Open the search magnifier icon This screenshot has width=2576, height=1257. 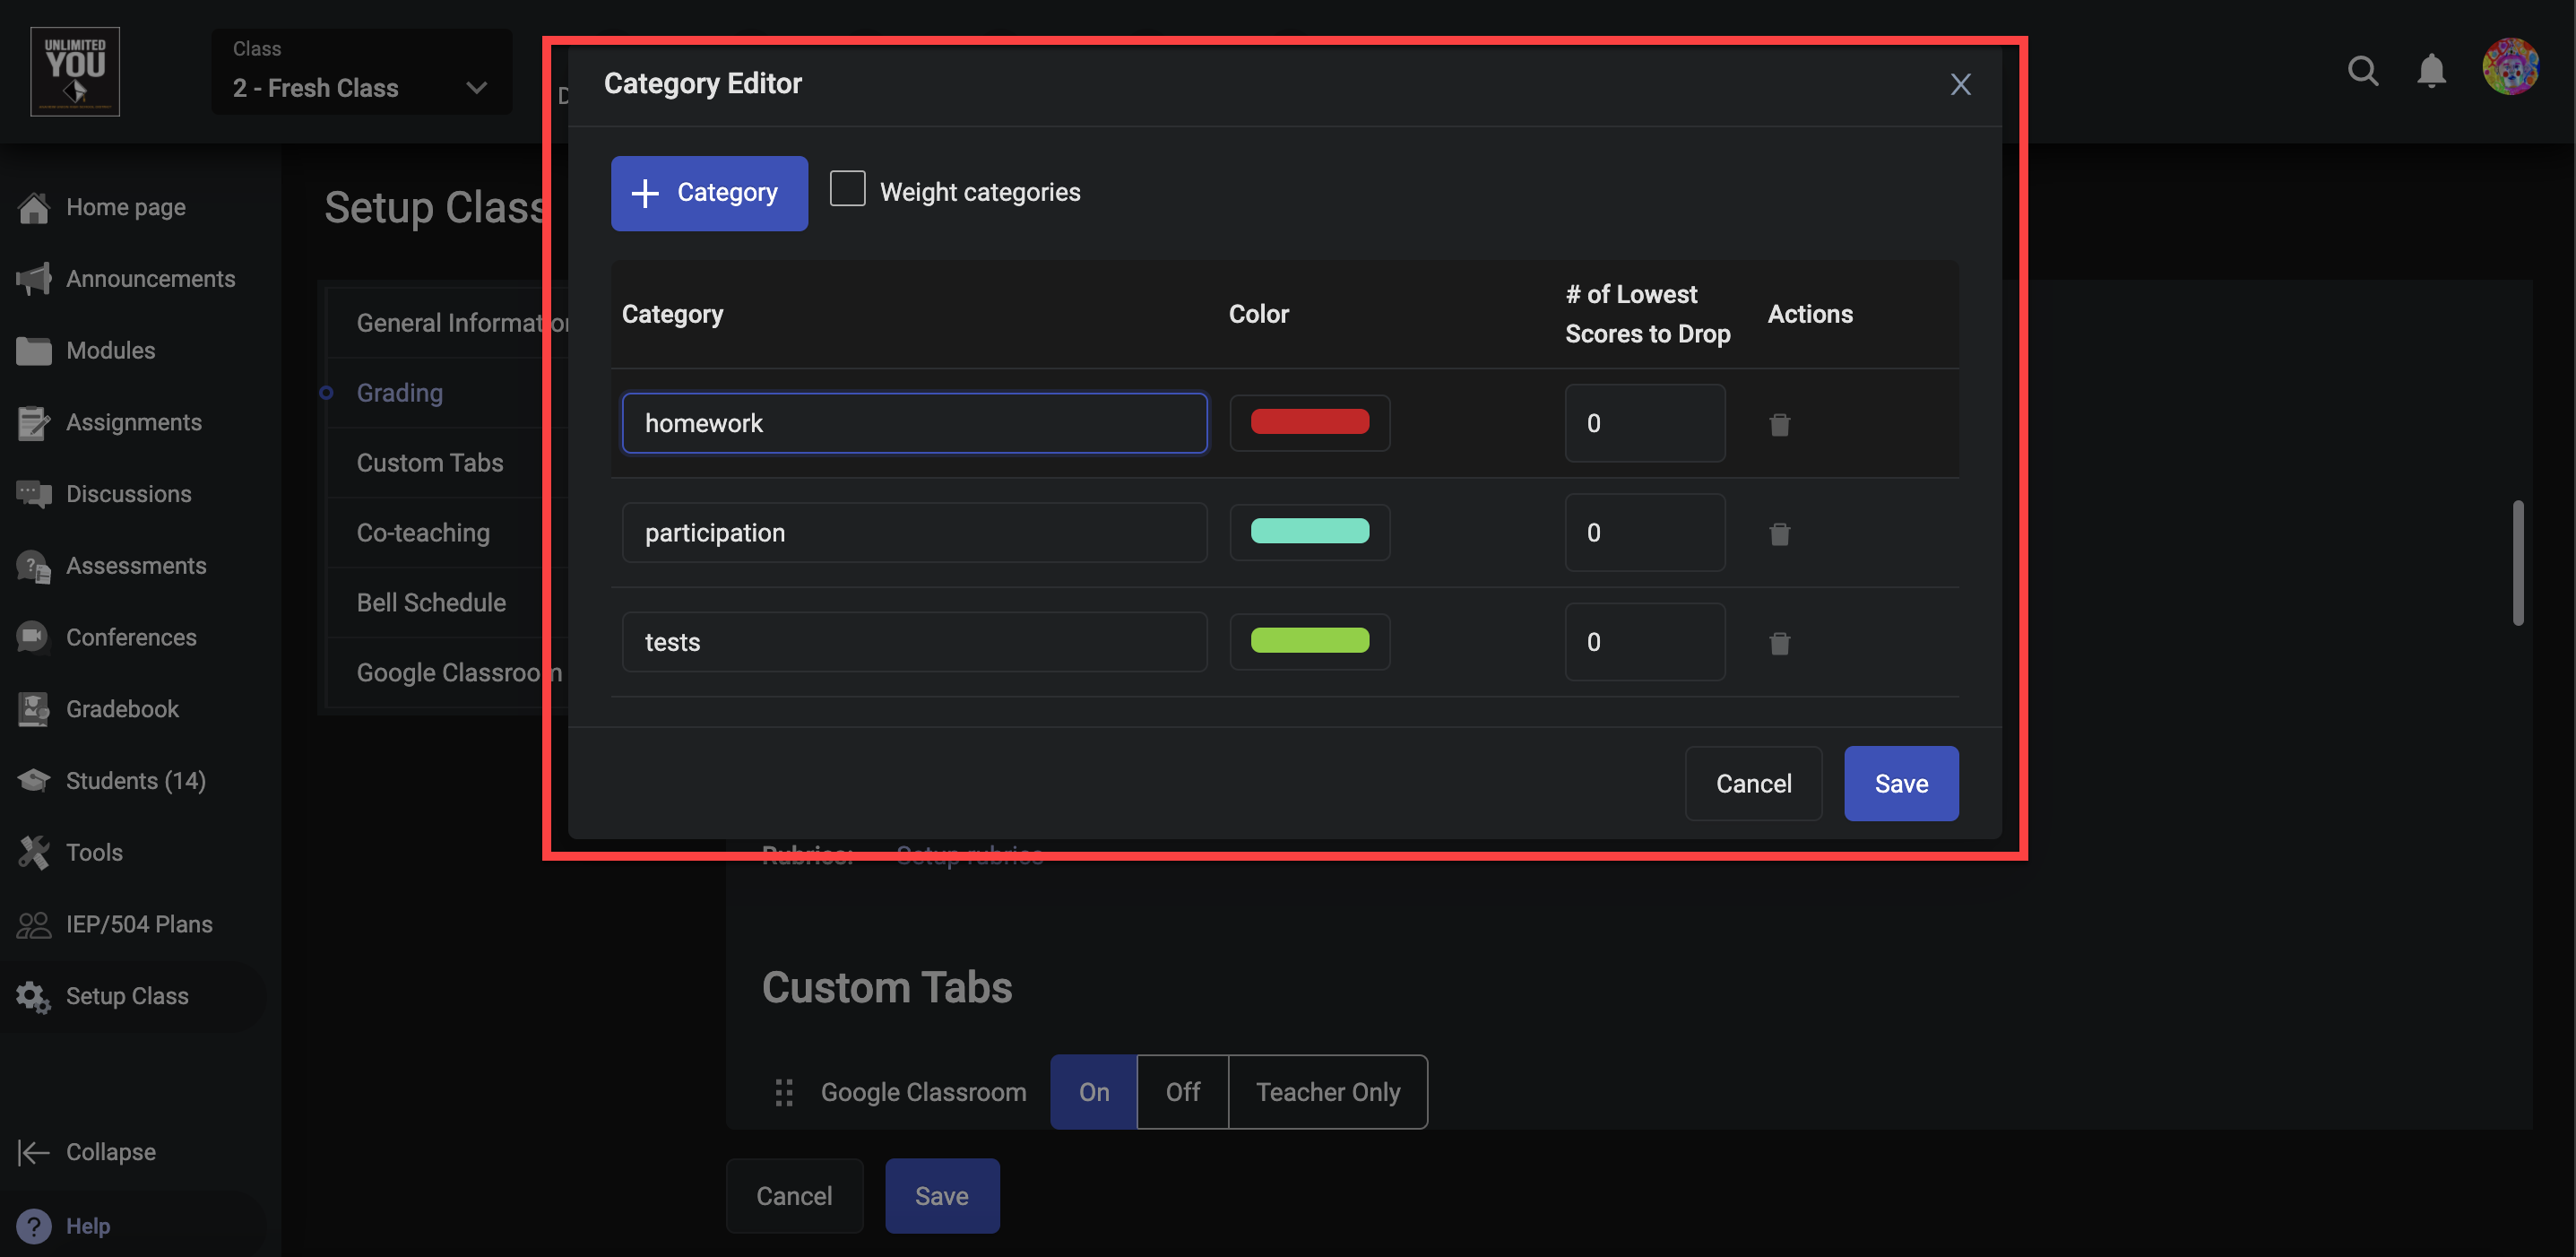(2362, 71)
